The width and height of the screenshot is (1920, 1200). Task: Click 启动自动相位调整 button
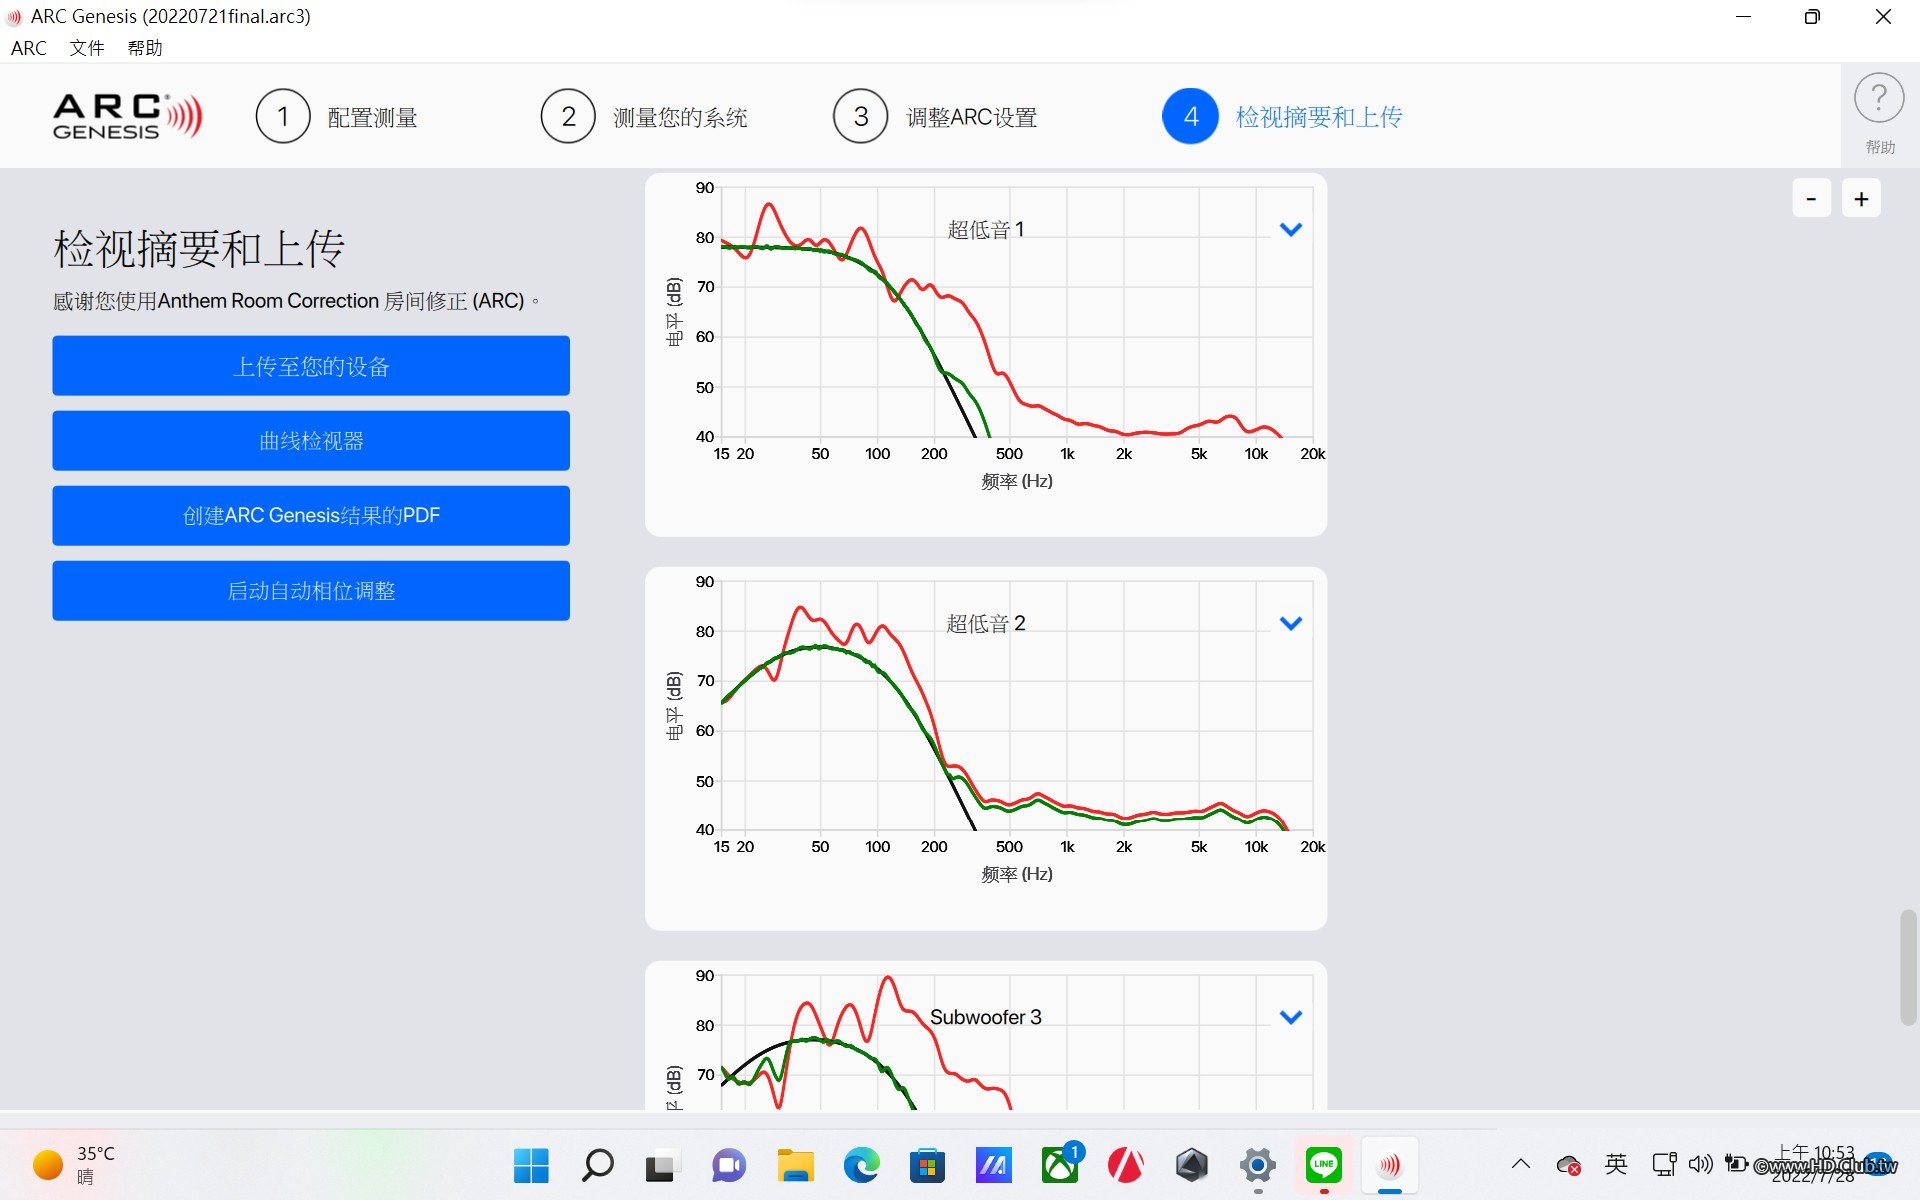[311, 591]
